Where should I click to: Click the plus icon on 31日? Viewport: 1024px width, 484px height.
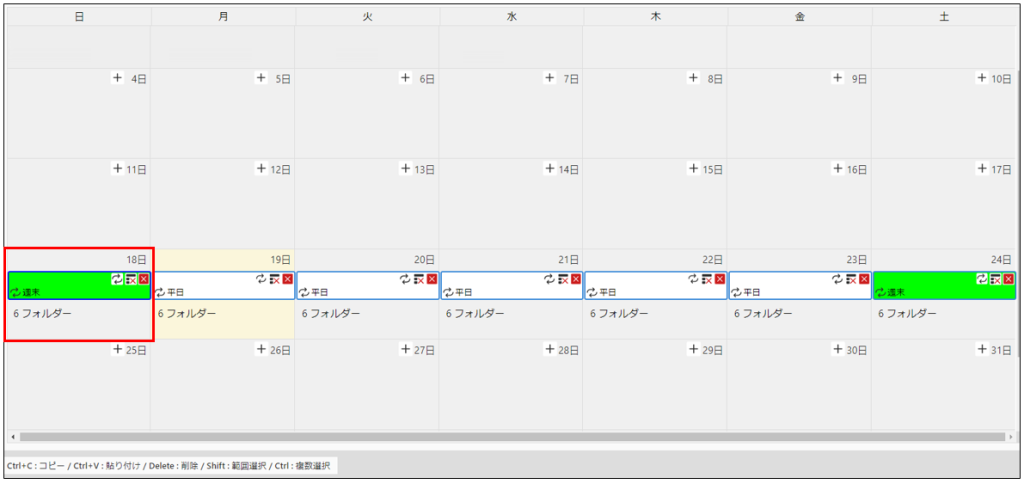coord(982,349)
